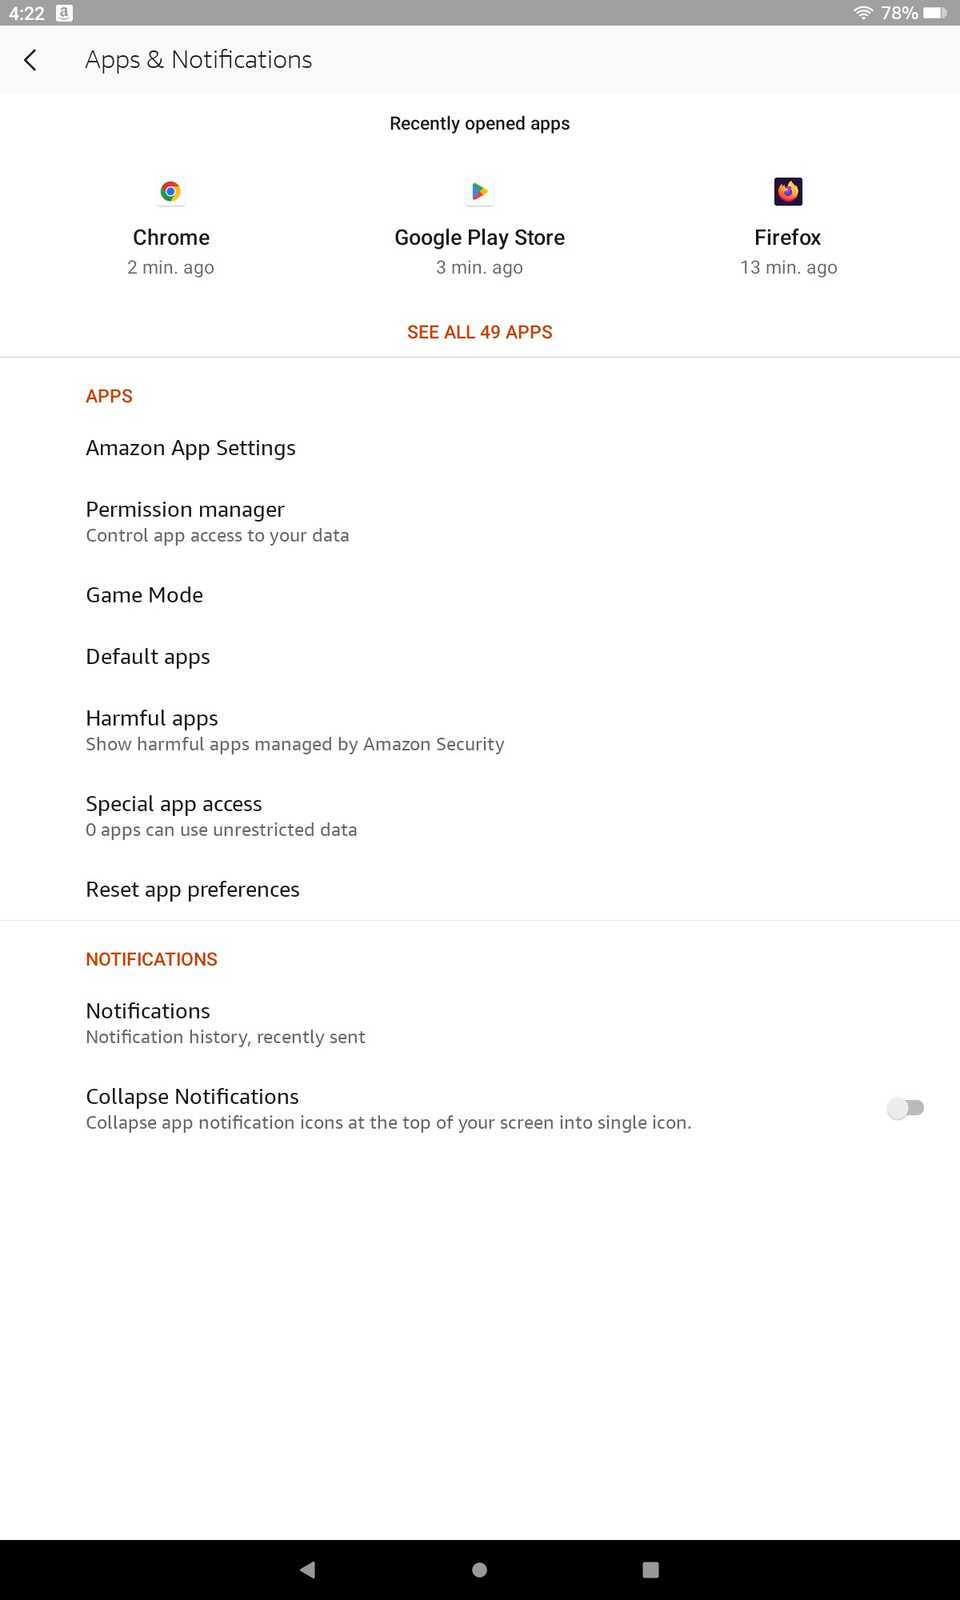960x1600 pixels.
Task: Select Game Mode option
Action: (145, 595)
